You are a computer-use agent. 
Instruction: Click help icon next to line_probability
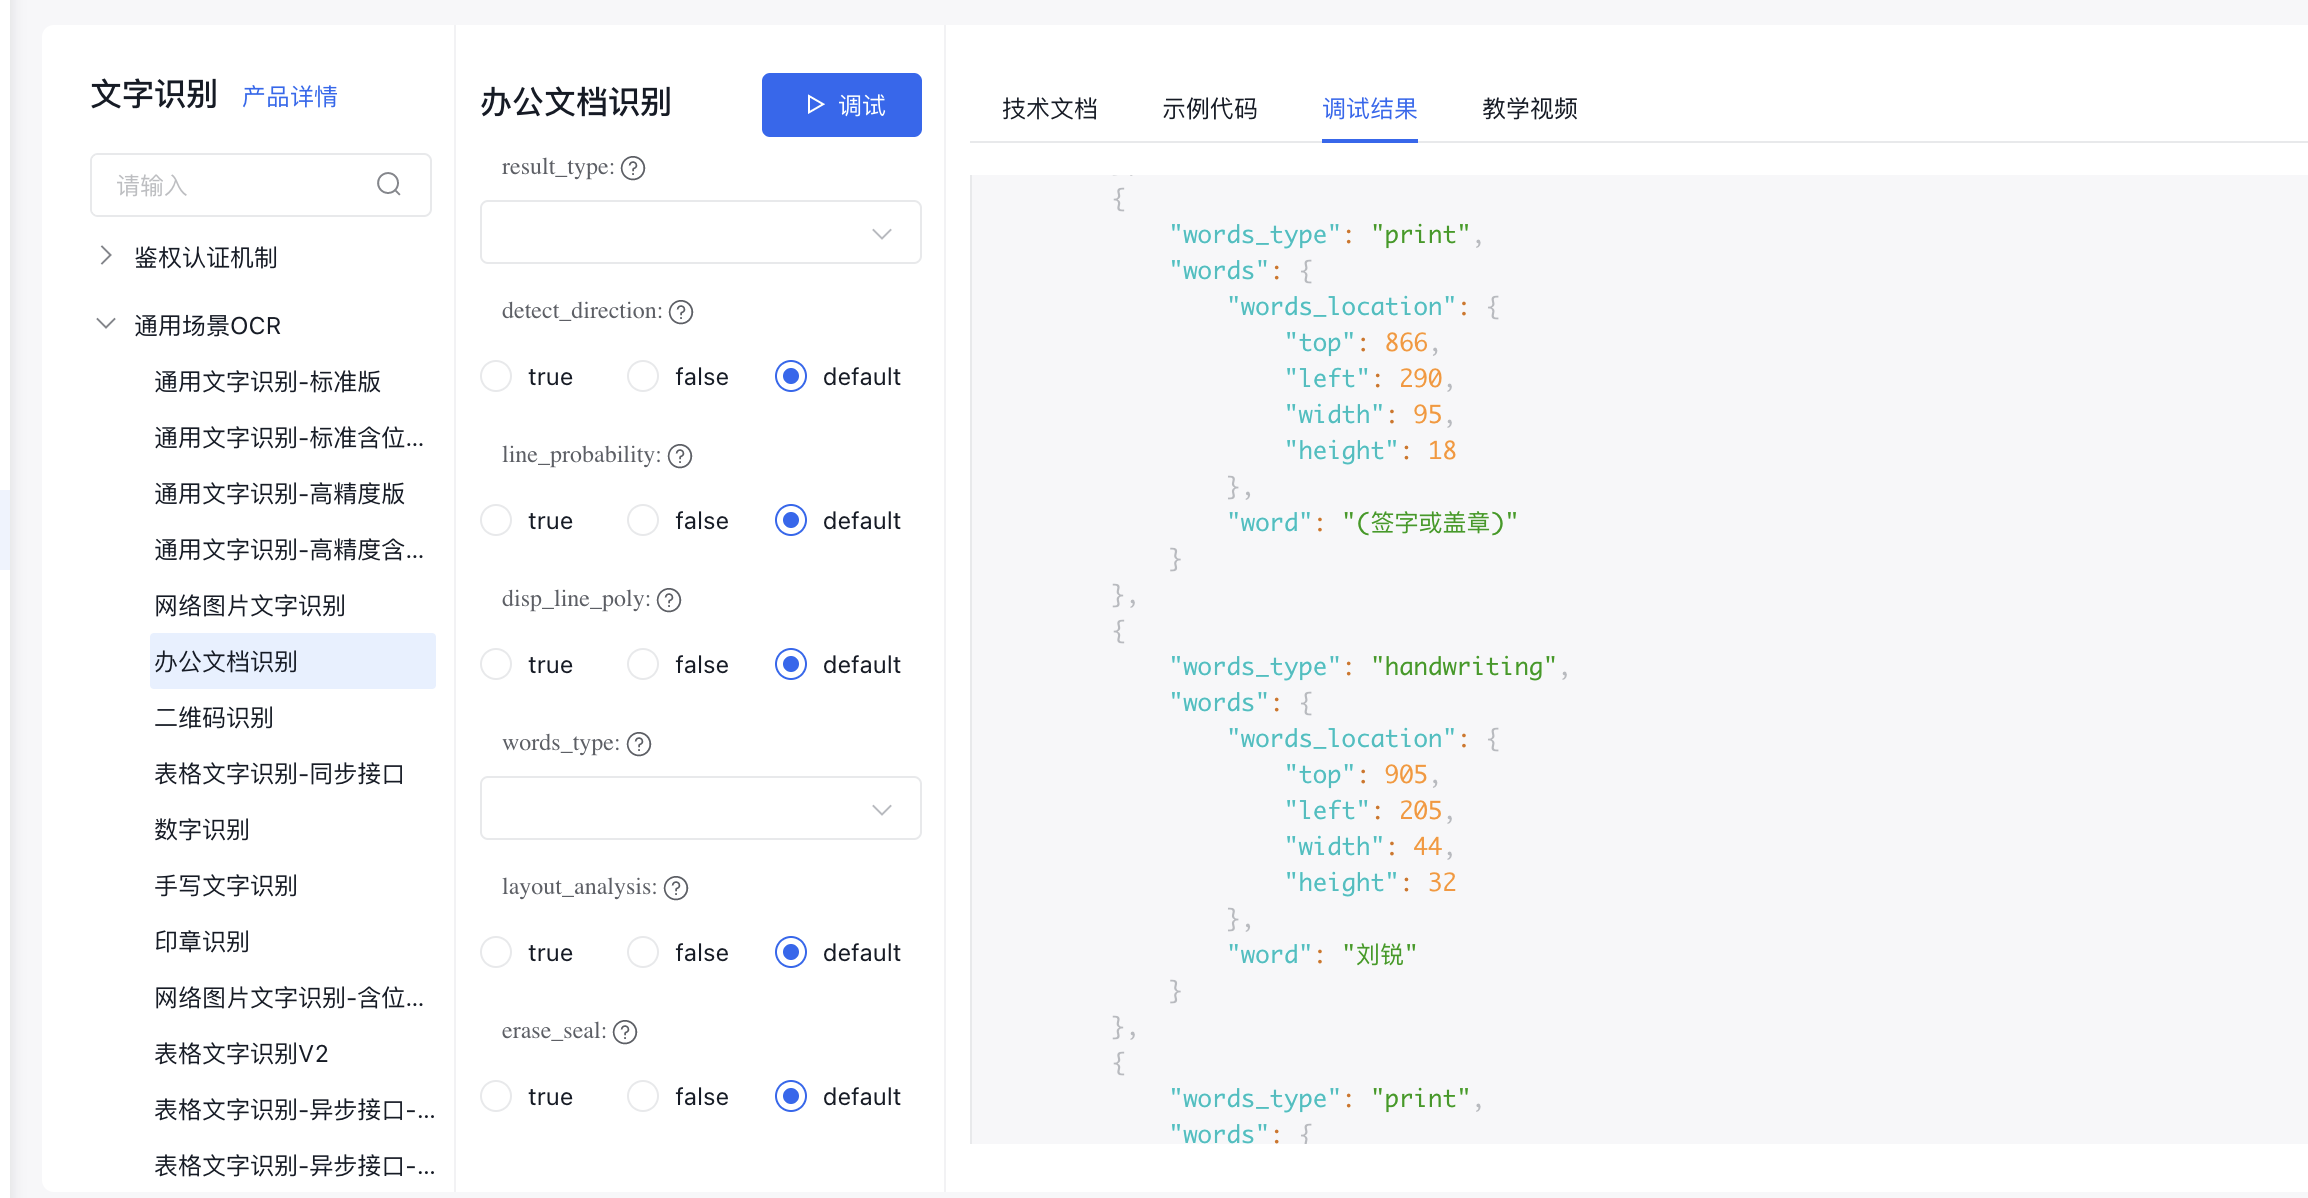680,456
